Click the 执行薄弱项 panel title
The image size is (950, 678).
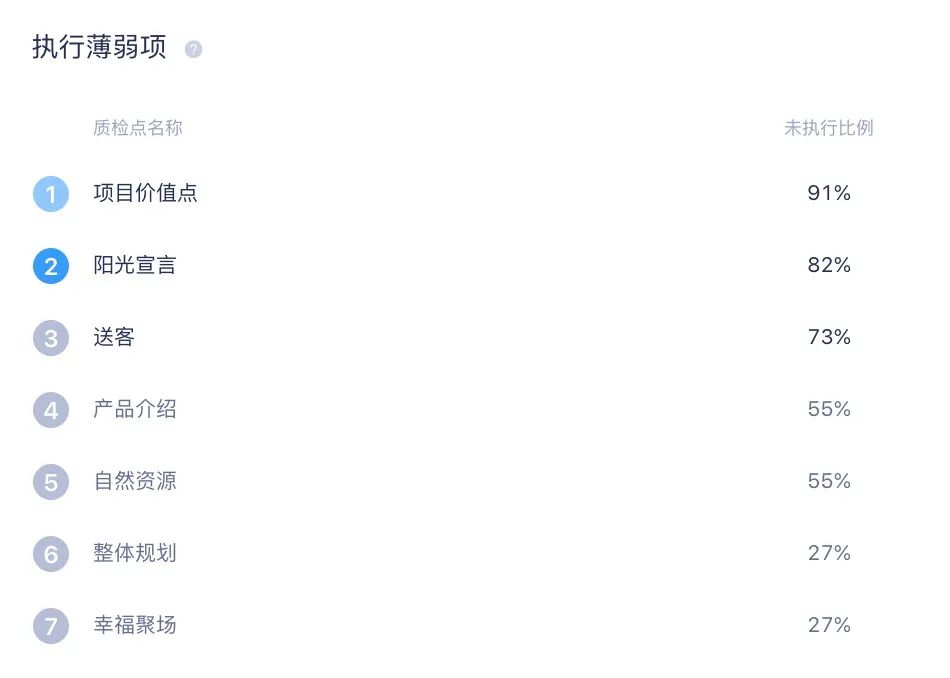click(99, 48)
